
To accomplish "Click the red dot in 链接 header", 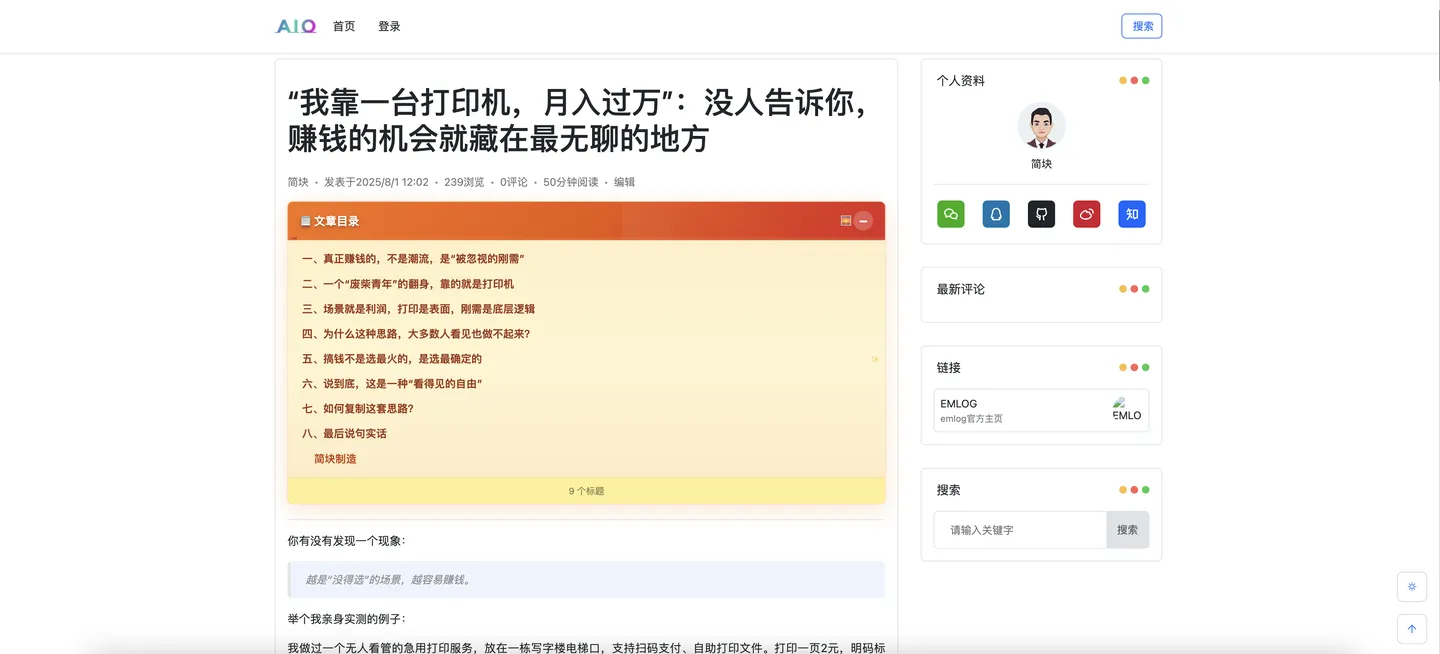I will pyautogui.click(x=1134, y=368).
